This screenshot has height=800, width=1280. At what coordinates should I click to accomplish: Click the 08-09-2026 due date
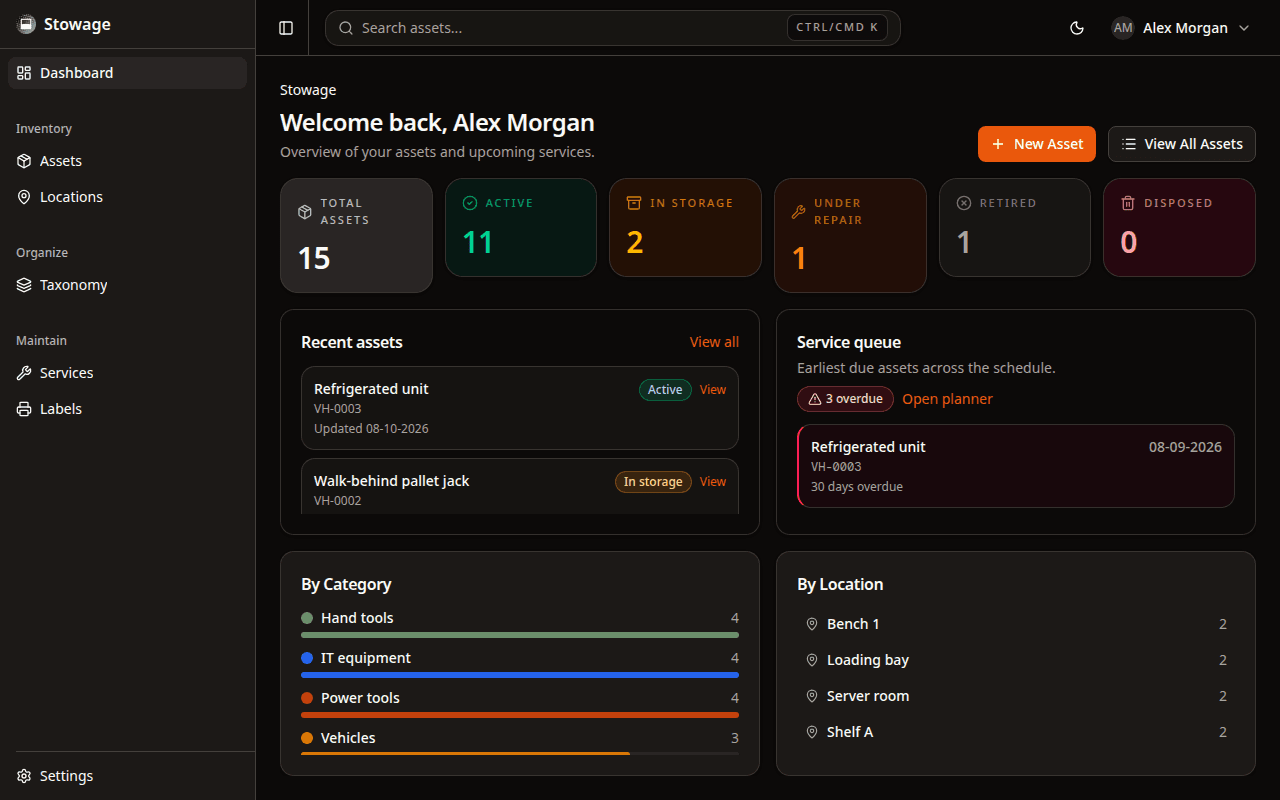click(1185, 447)
